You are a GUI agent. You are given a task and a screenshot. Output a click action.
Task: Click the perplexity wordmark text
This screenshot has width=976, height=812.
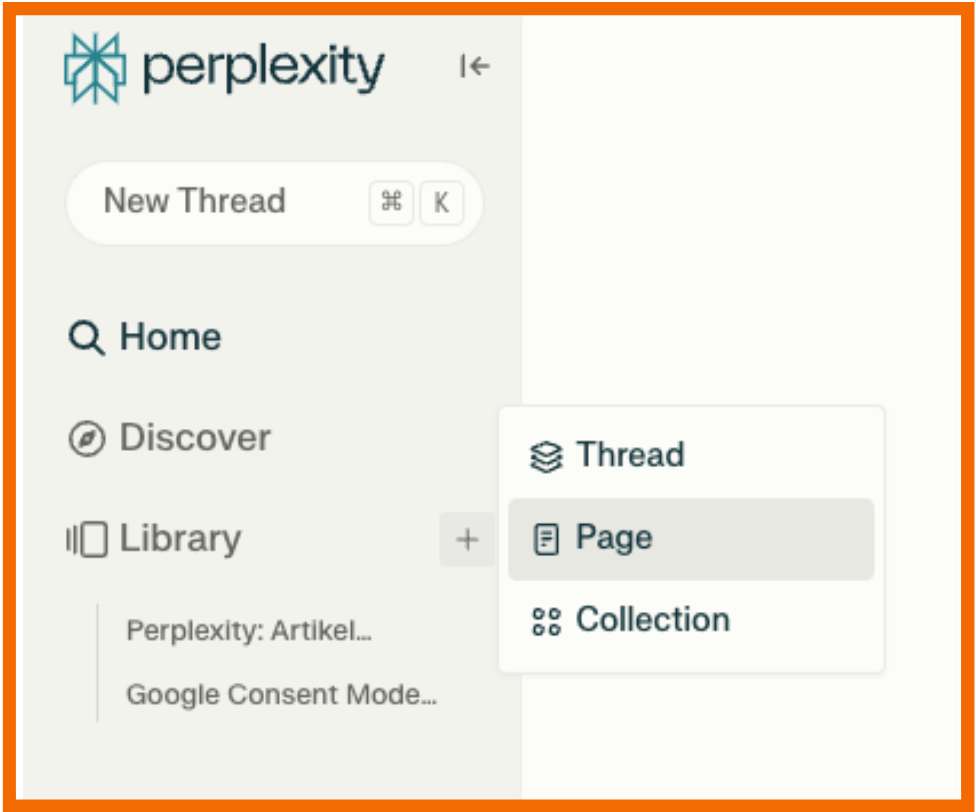tap(263, 68)
